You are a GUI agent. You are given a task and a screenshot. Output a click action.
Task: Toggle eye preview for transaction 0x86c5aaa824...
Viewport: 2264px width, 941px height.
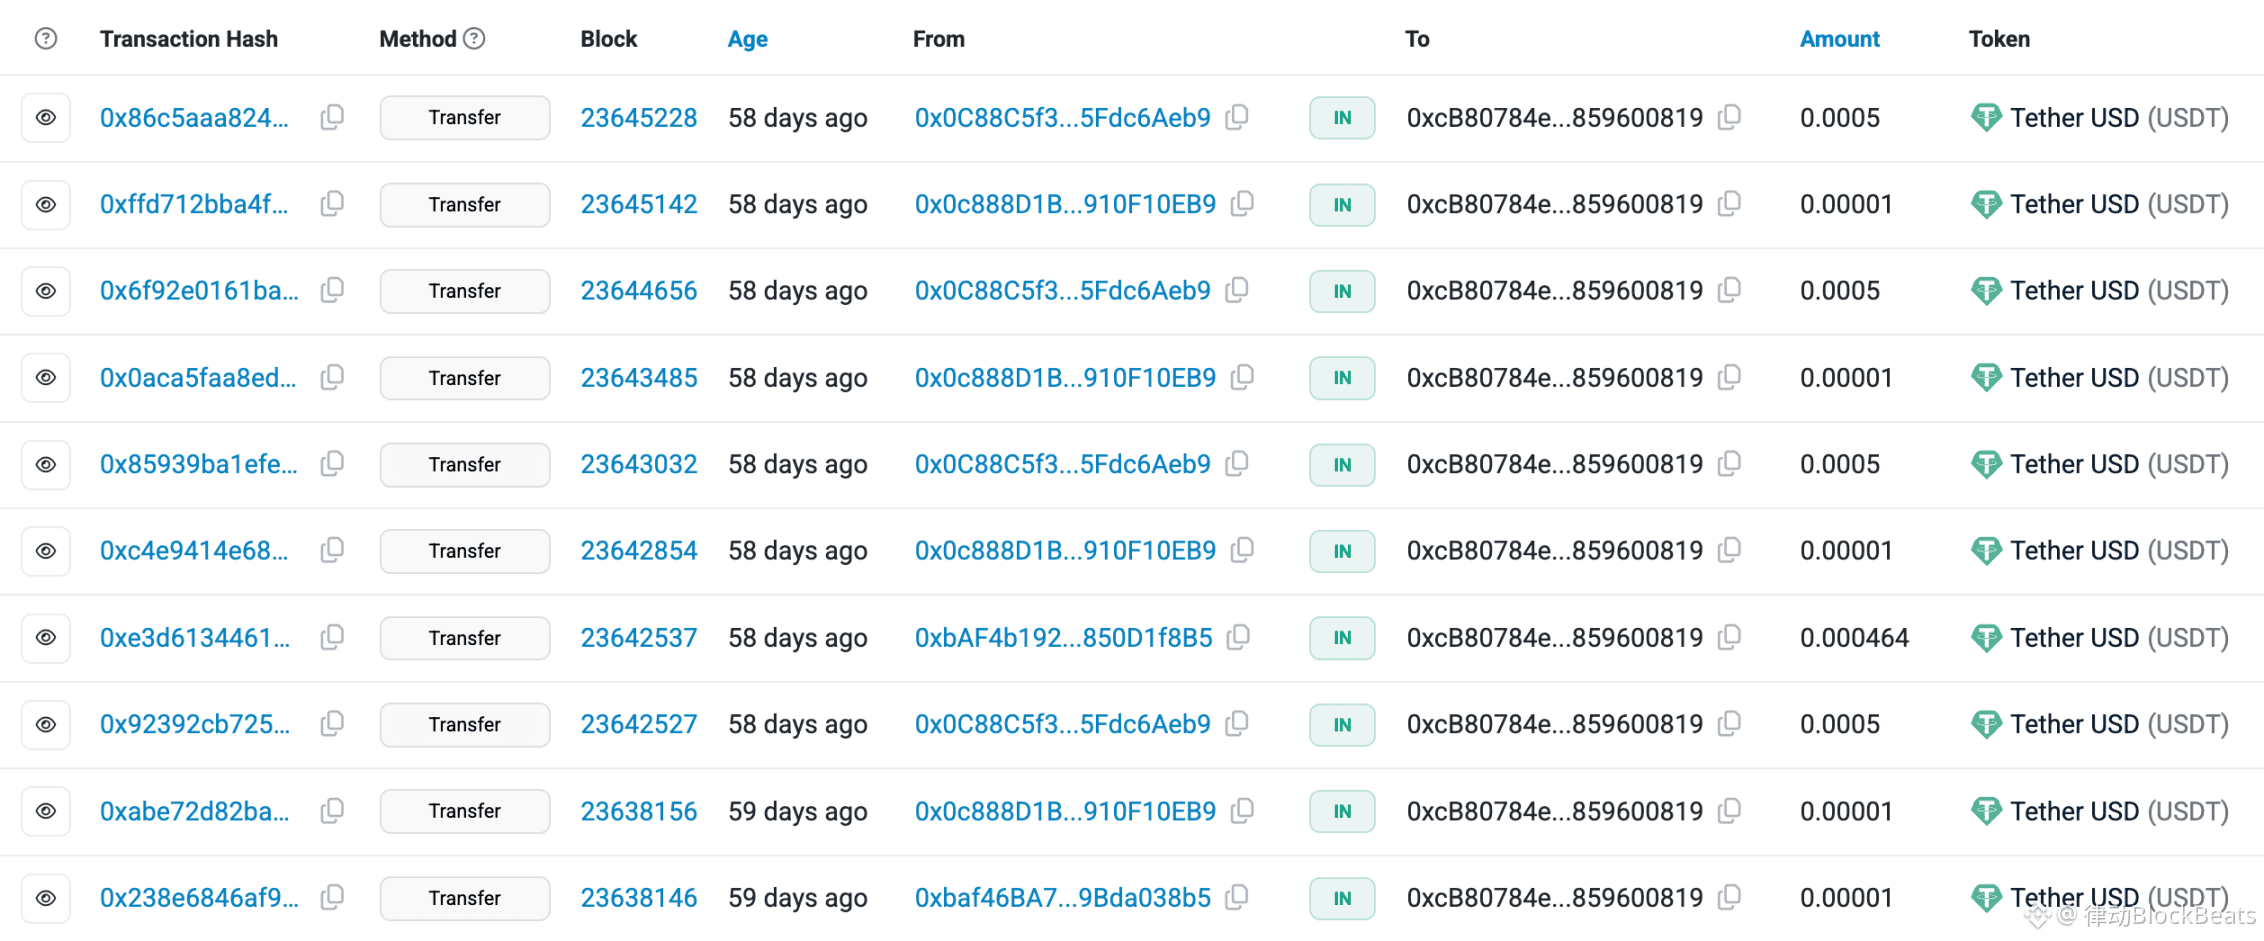pos(46,118)
